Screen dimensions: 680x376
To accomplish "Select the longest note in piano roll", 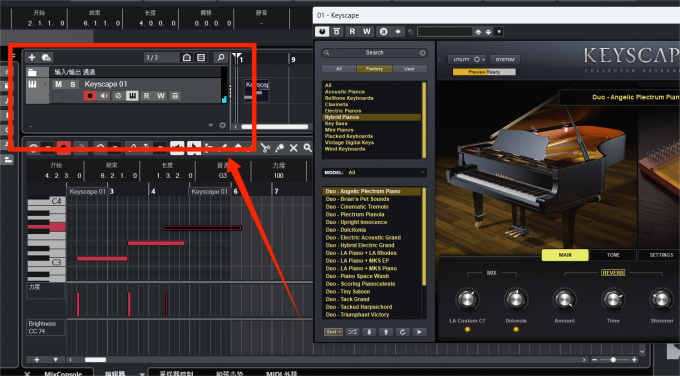I will point(203,228).
